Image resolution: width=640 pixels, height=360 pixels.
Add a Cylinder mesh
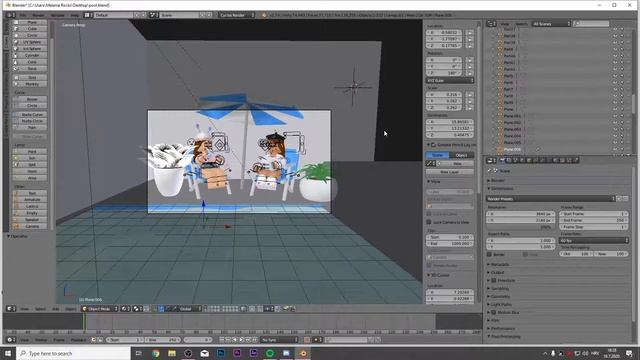30,55
